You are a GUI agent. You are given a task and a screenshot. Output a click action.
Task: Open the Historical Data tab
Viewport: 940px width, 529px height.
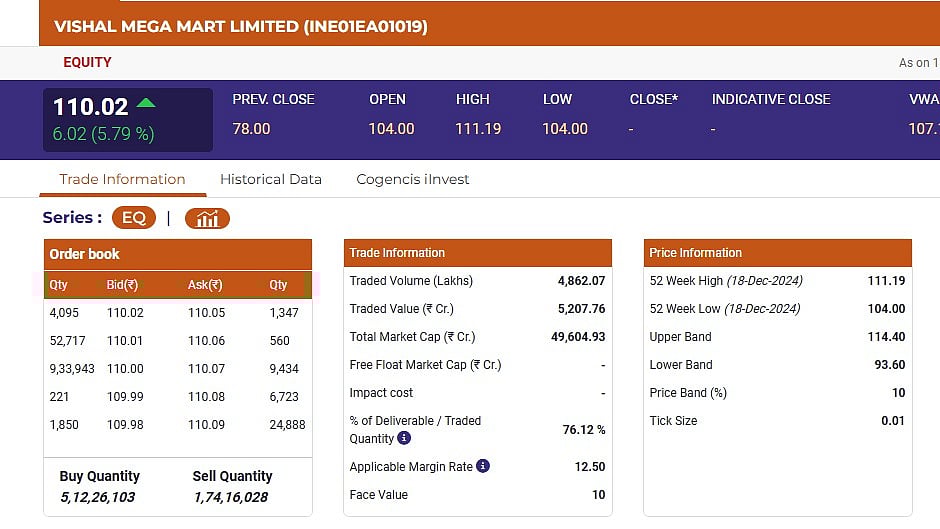[271, 179]
